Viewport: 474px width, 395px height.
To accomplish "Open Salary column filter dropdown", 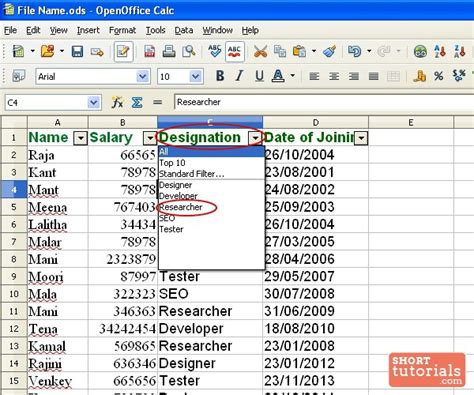I will click(x=150, y=138).
